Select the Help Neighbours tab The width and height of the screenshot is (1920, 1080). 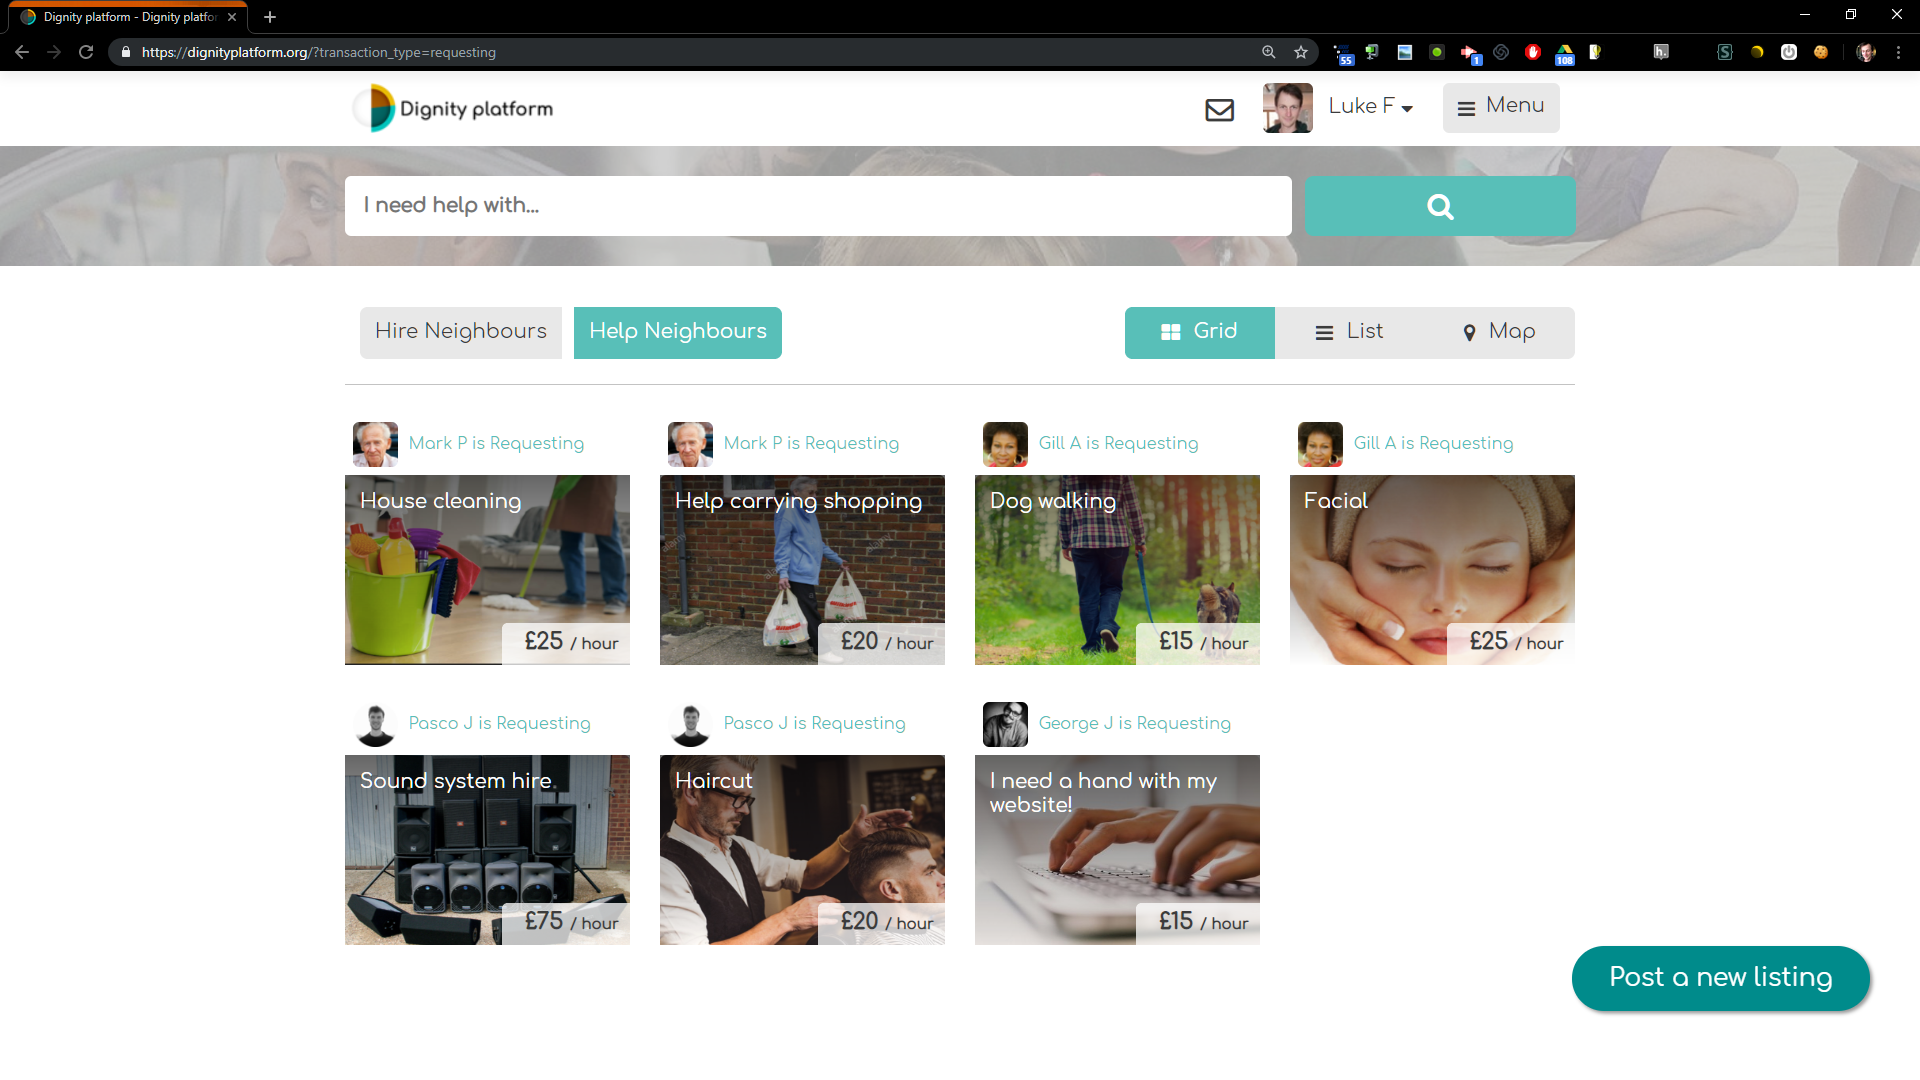pyautogui.click(x=677, y=332)
